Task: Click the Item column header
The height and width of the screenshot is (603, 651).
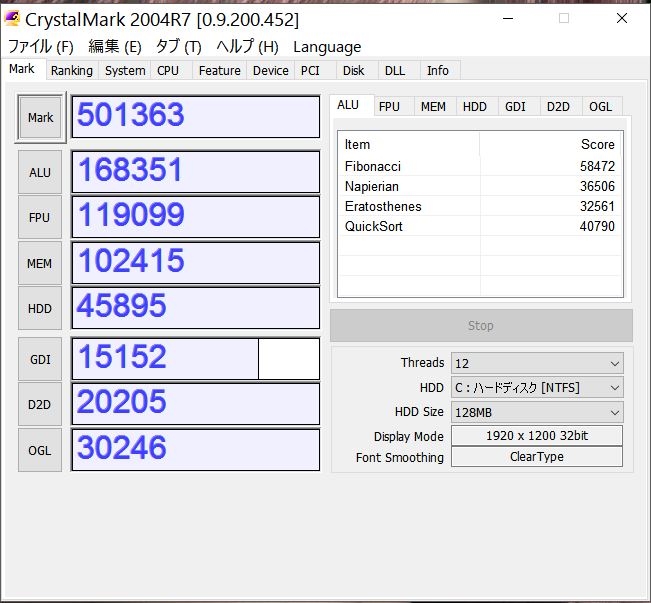Action: tap(409, 145)
